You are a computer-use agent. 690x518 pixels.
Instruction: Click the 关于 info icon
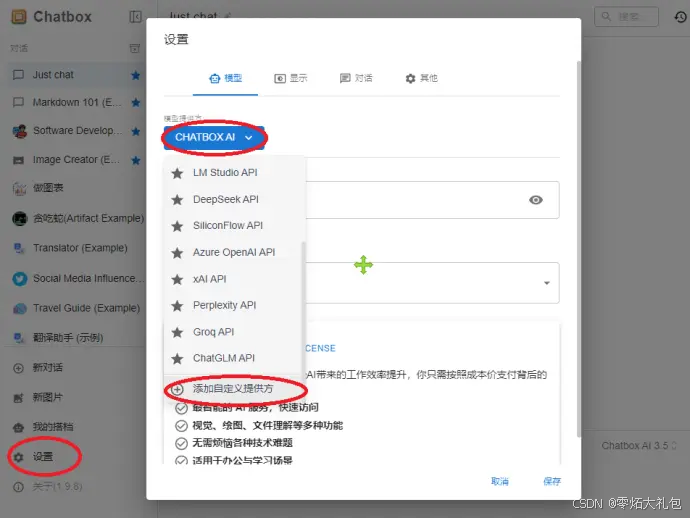(x=18, y=487)
